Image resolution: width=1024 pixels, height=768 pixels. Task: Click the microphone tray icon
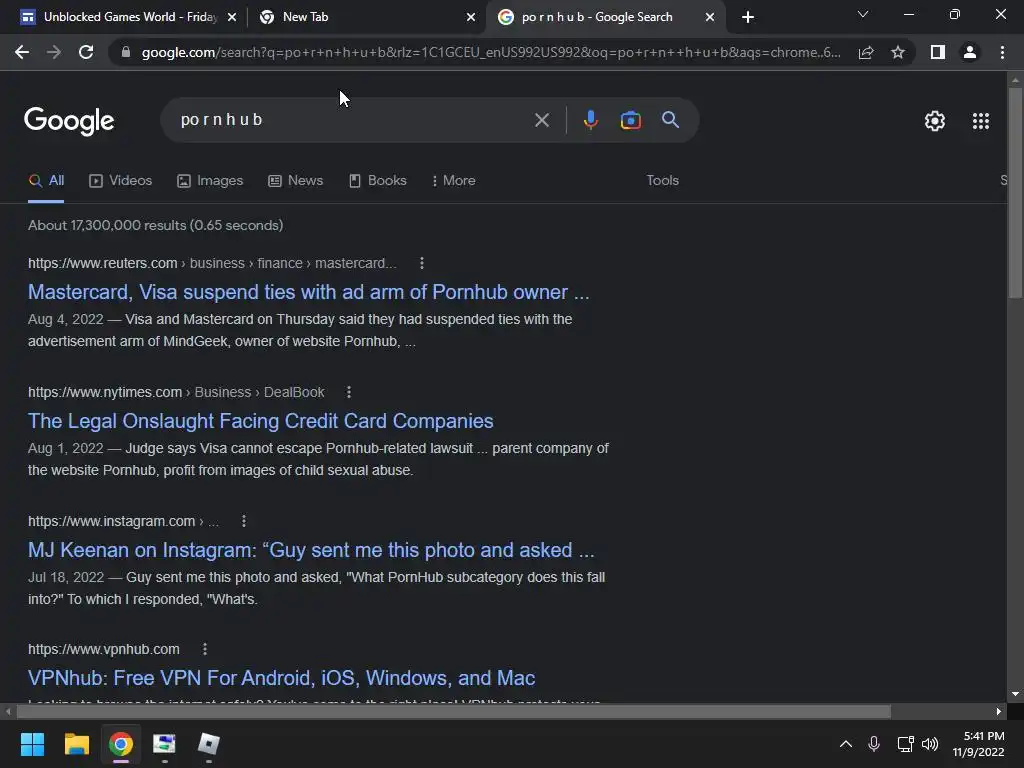point(874,744)
